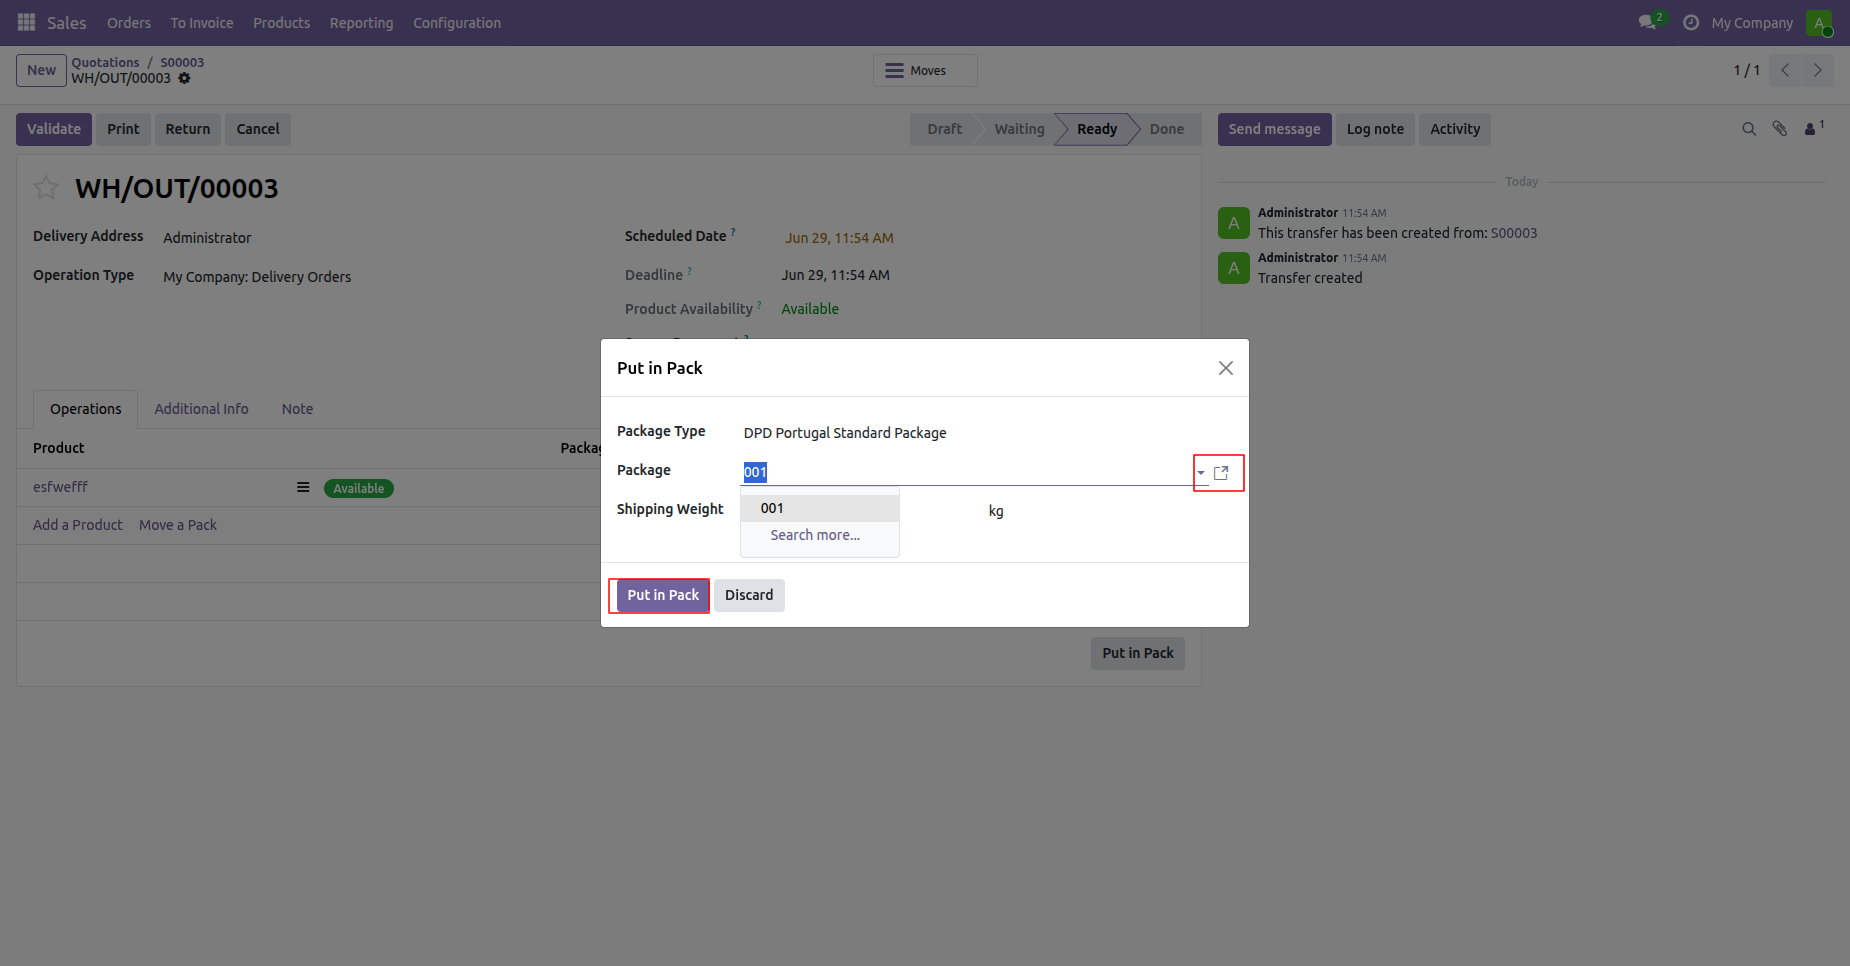The image size is (1850, 966).
Task: Select the Waiting status stage
Action: coord(1019,129)
